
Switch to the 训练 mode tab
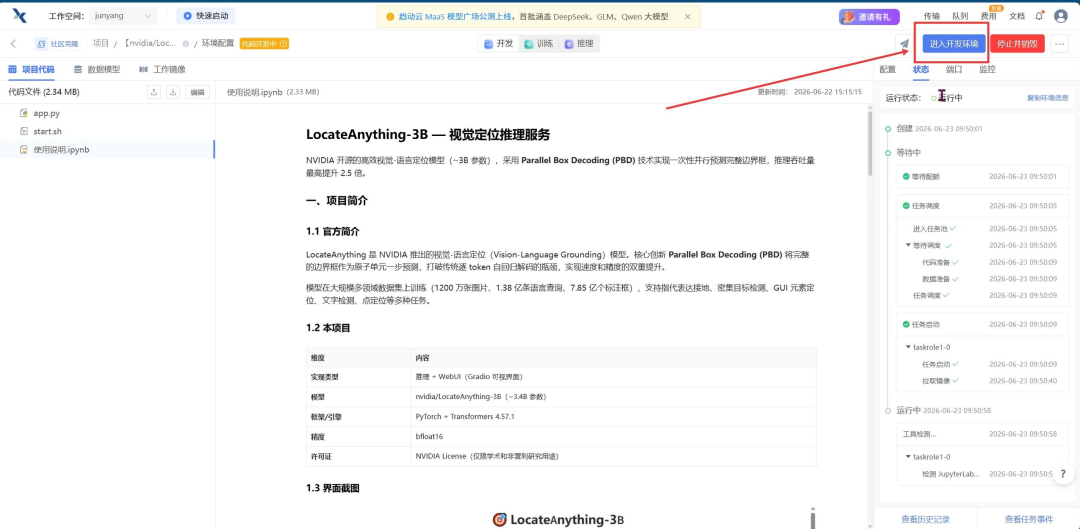[539, 43]
